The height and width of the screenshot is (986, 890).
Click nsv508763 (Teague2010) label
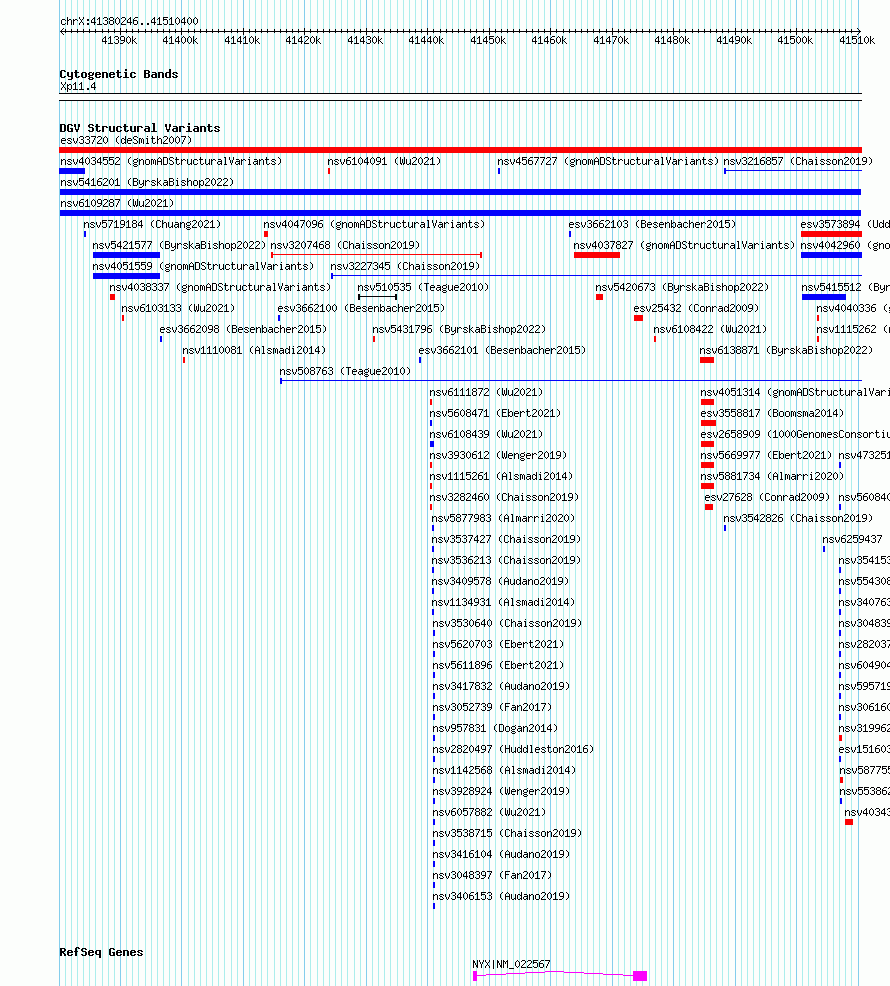coord(345,372)
